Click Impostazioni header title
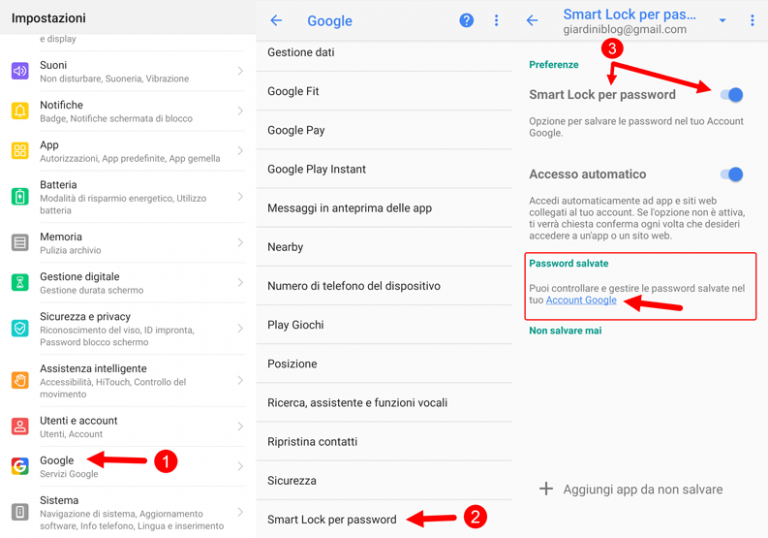Viewport: 768px width, 538px height. (x=48, y=18)
